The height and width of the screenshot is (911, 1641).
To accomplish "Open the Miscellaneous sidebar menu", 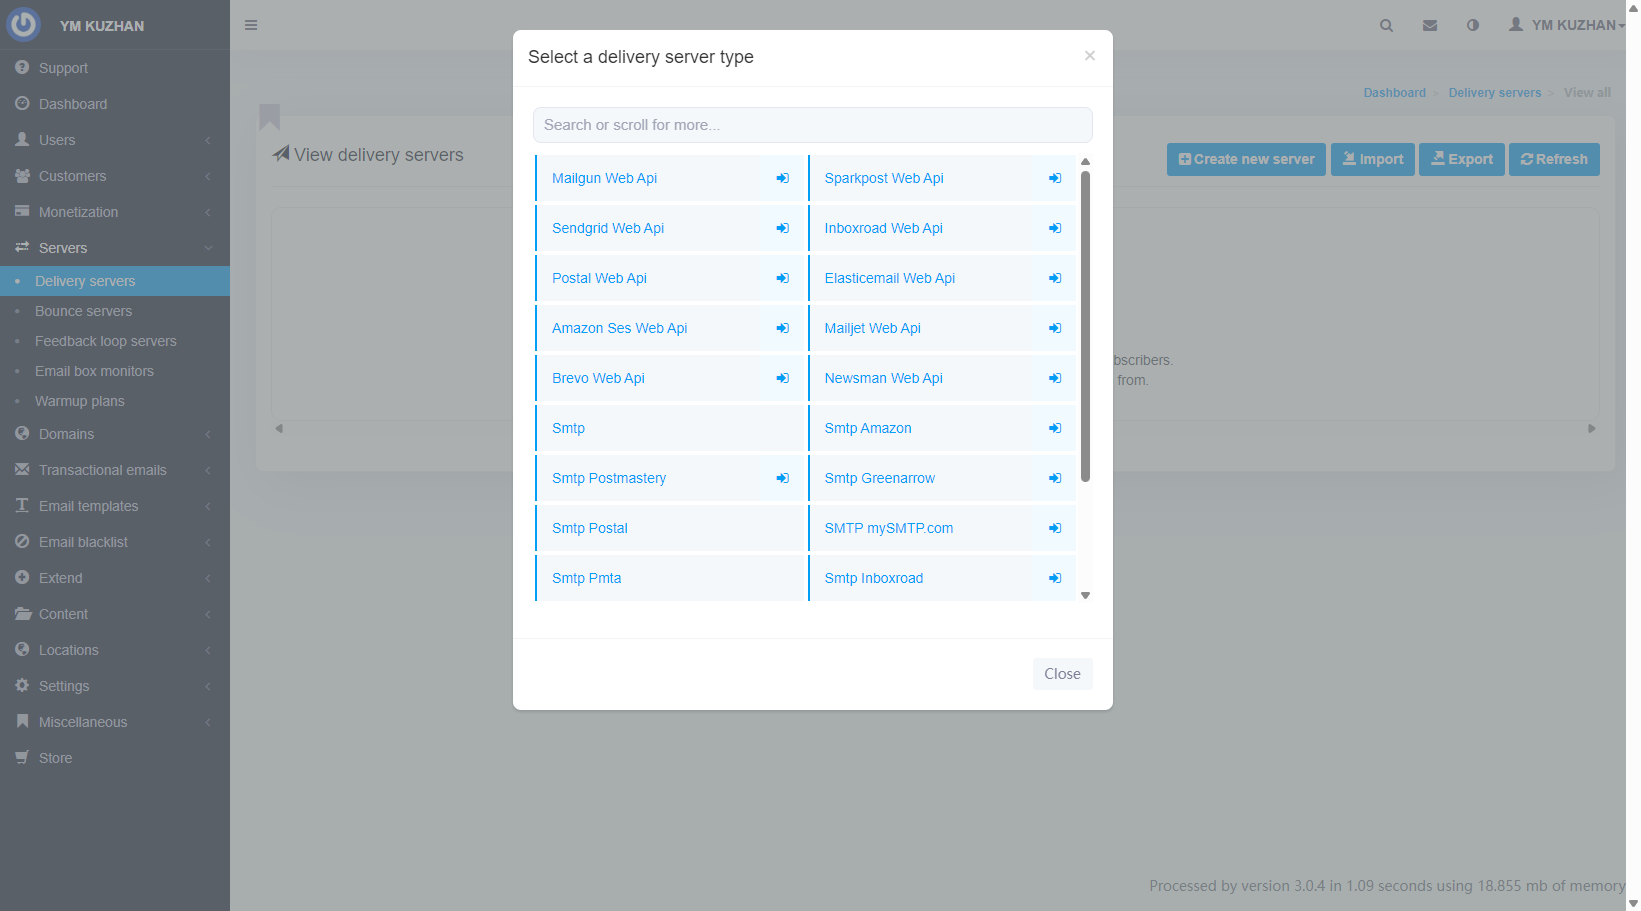I will (x=115, y=722).
